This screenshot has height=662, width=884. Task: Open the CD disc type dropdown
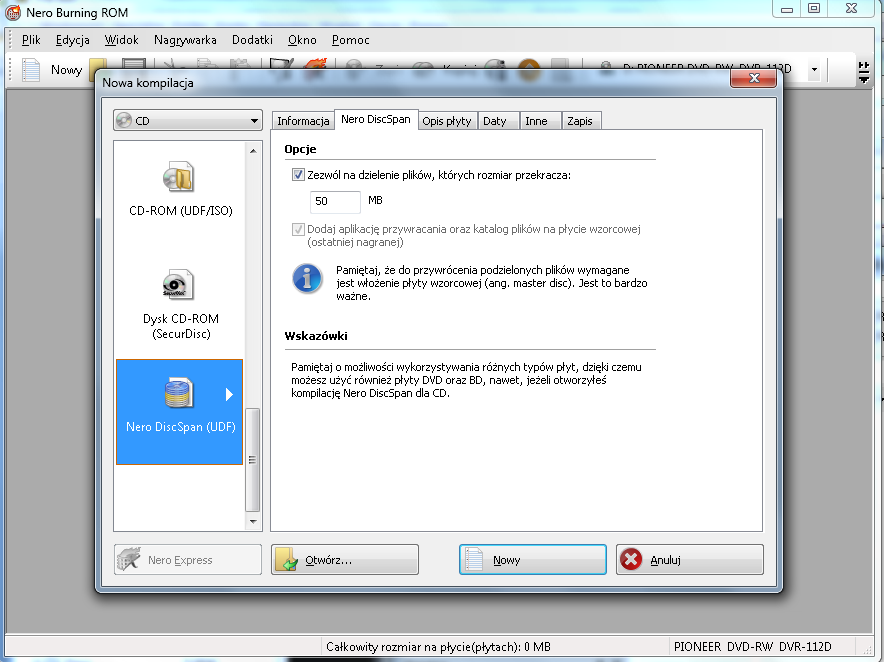pyautogui.click(x=188, y=121)
